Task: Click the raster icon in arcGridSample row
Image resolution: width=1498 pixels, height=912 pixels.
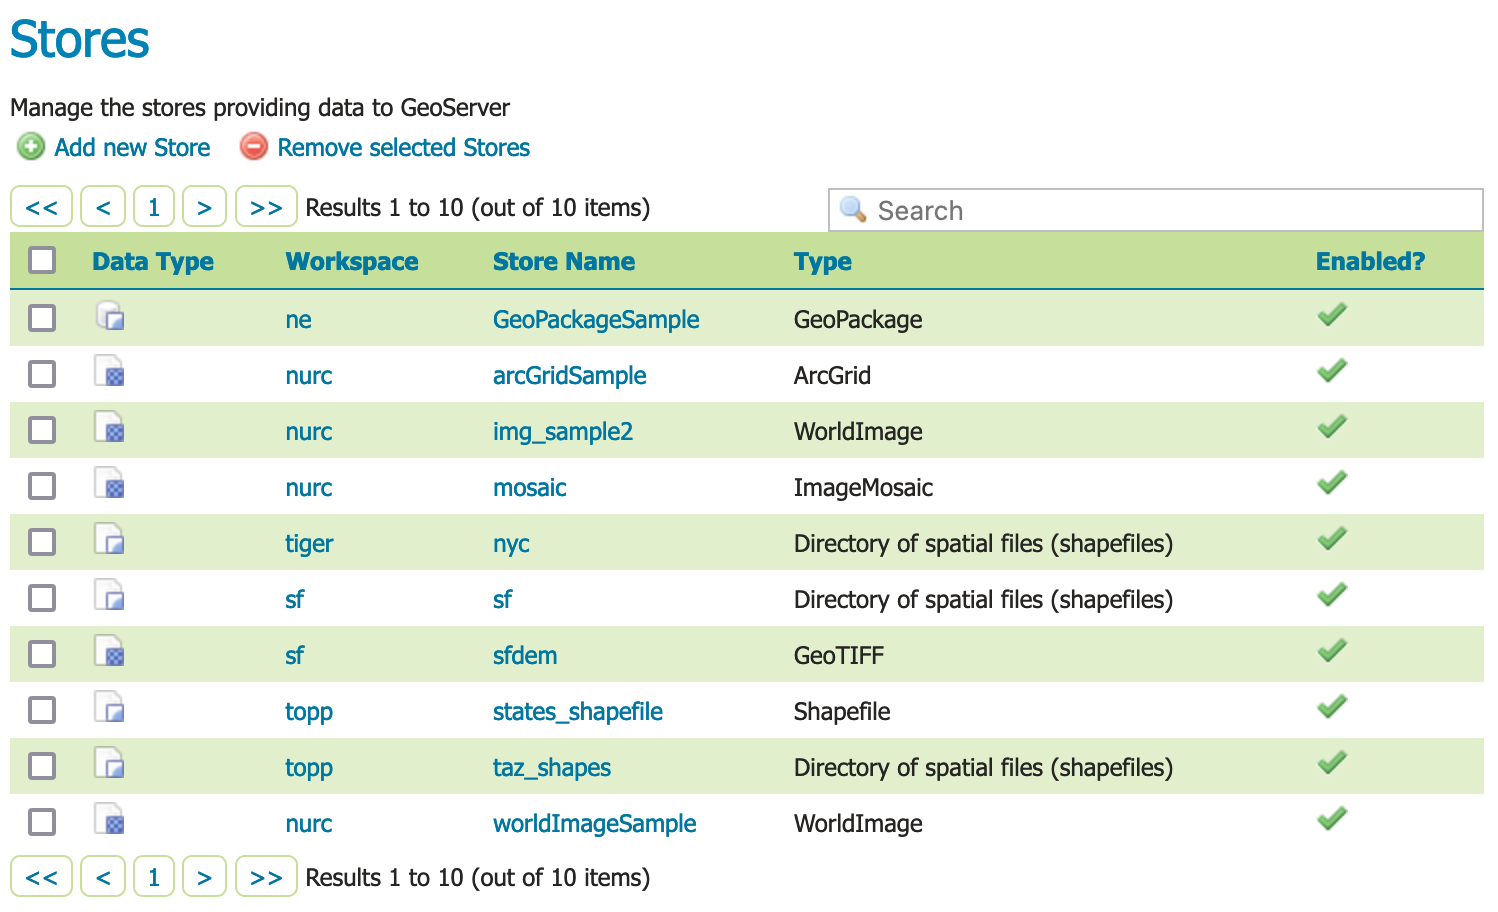Action: pos(110,373)
